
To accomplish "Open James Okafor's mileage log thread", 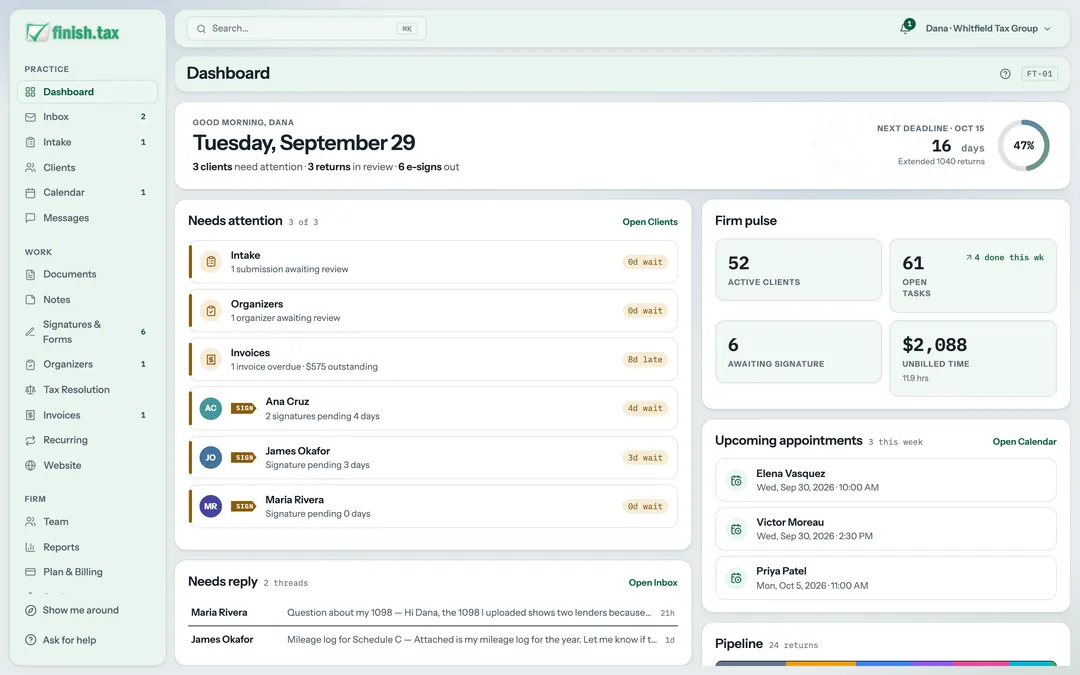I will [x=433, y=640].
